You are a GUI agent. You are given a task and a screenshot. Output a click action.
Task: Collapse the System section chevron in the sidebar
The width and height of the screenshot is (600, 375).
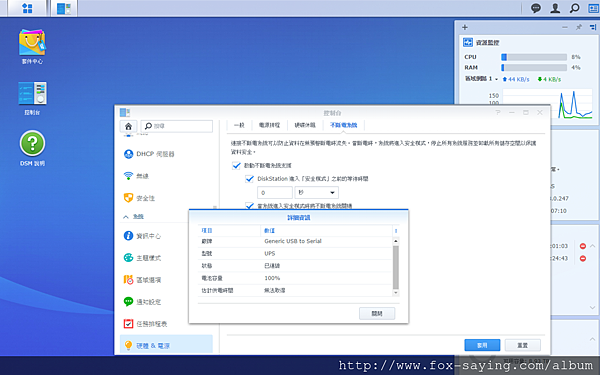click(126, 217)
